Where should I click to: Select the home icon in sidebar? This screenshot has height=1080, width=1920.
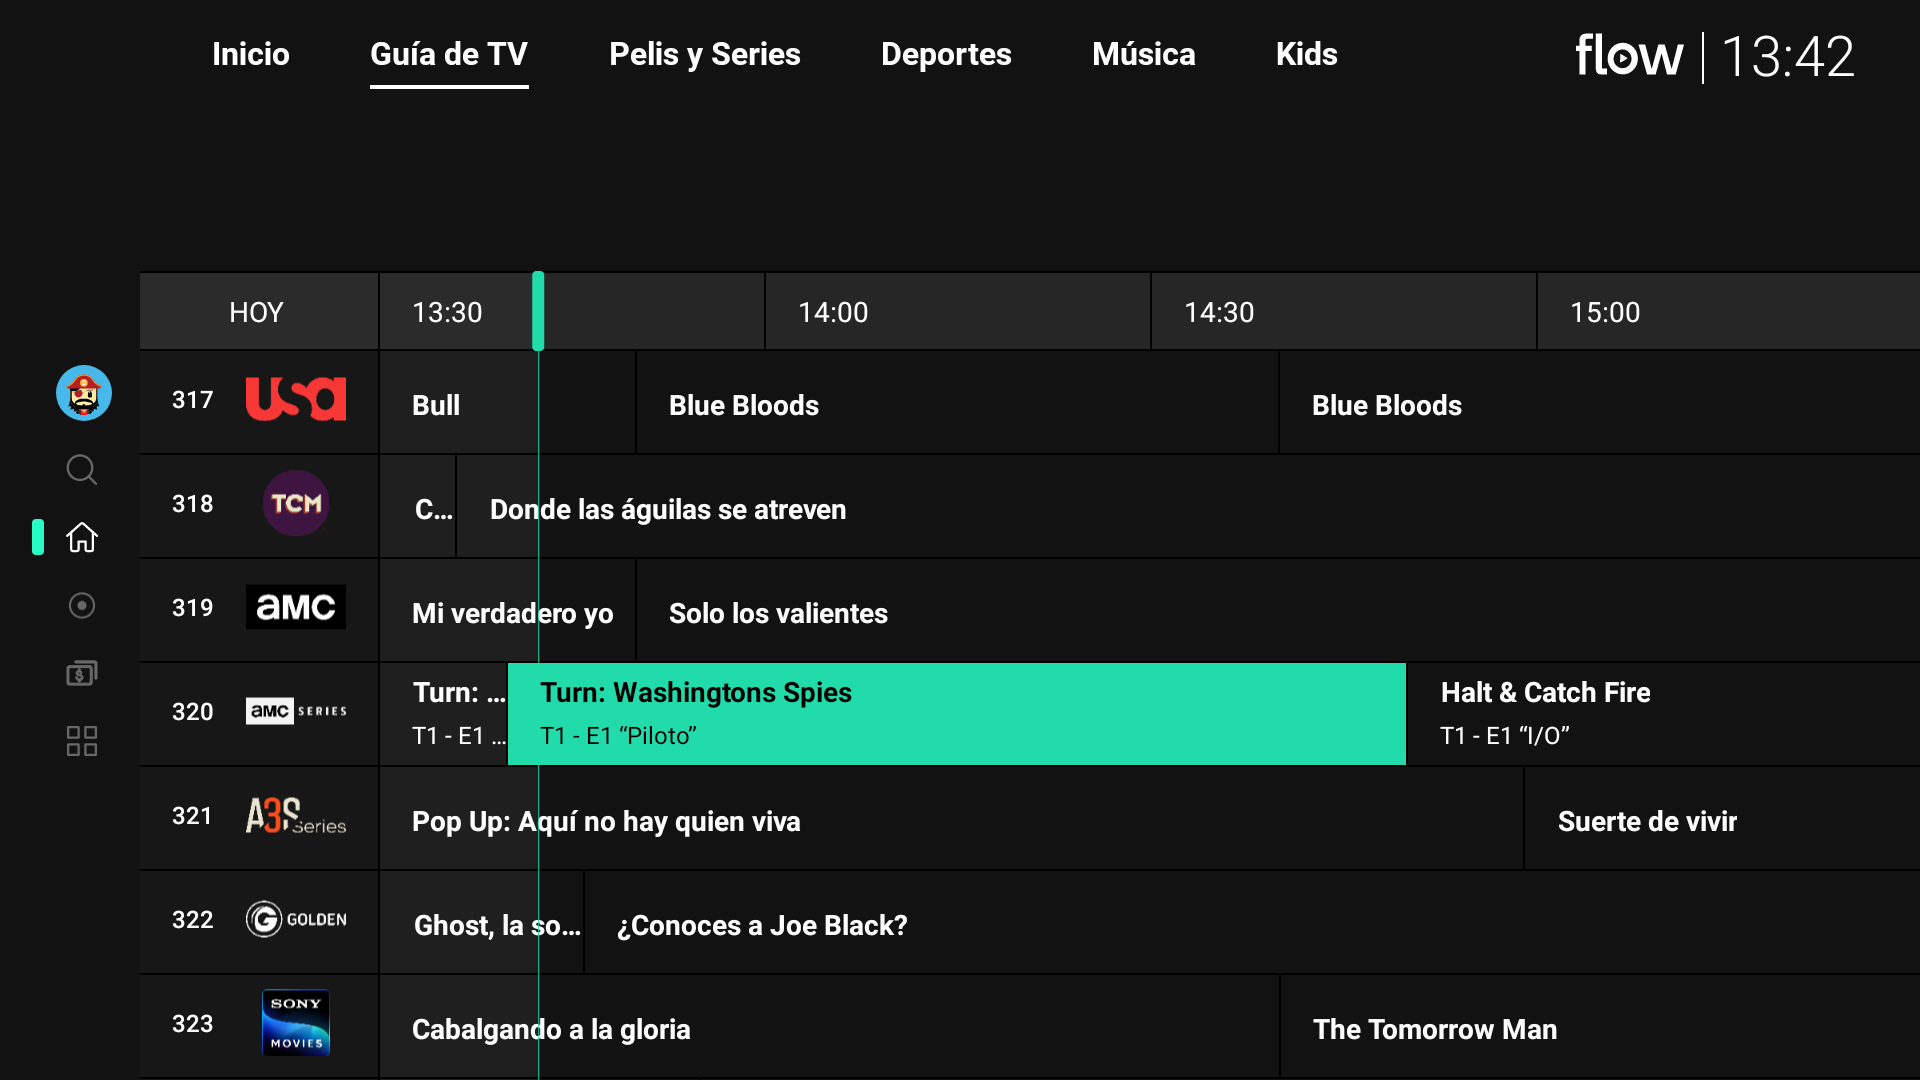point(81,537)
